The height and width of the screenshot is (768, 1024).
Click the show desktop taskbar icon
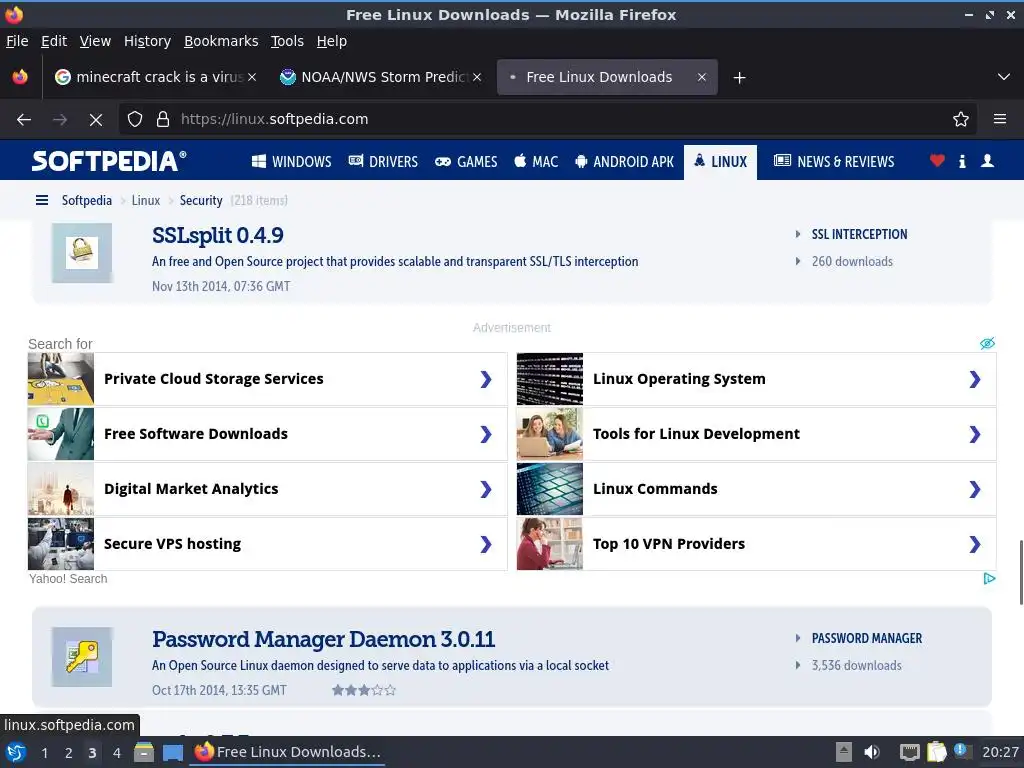[x=172, y=753]
